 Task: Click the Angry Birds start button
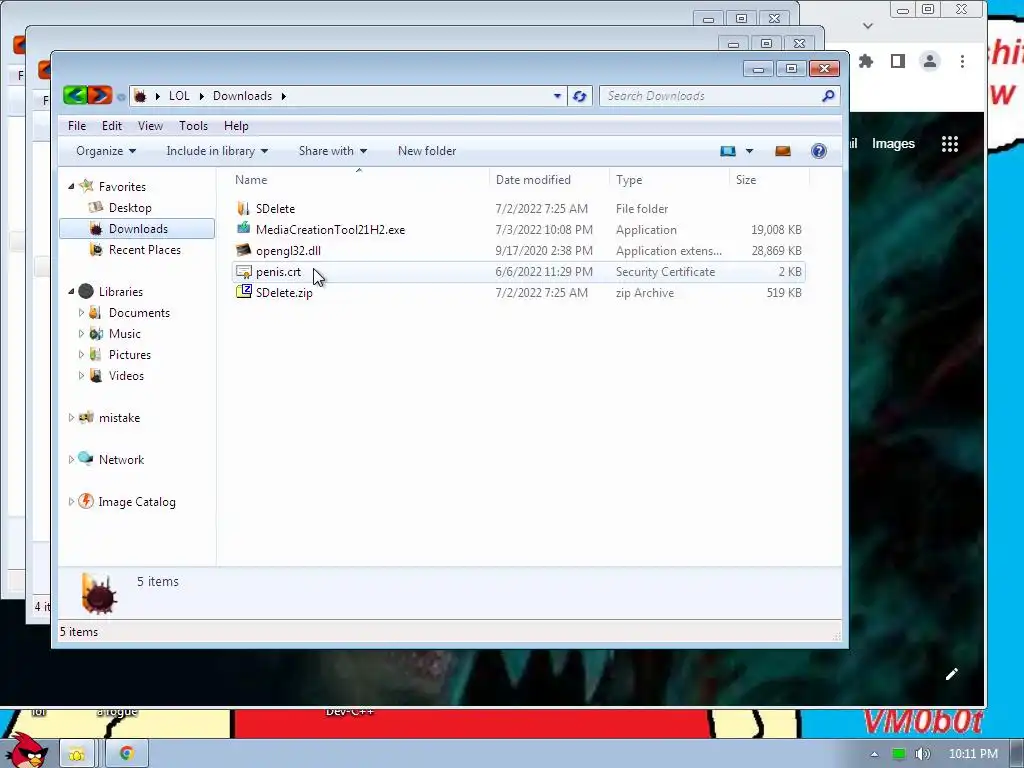pos(29,751)
